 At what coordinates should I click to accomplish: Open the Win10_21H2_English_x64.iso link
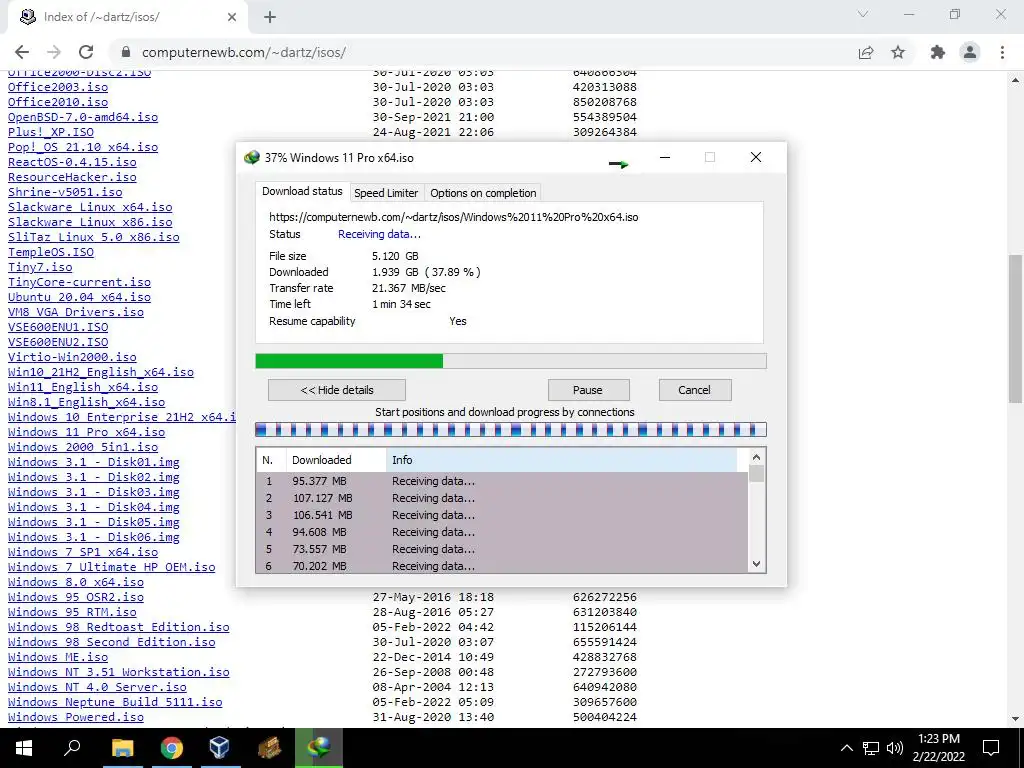101,372
